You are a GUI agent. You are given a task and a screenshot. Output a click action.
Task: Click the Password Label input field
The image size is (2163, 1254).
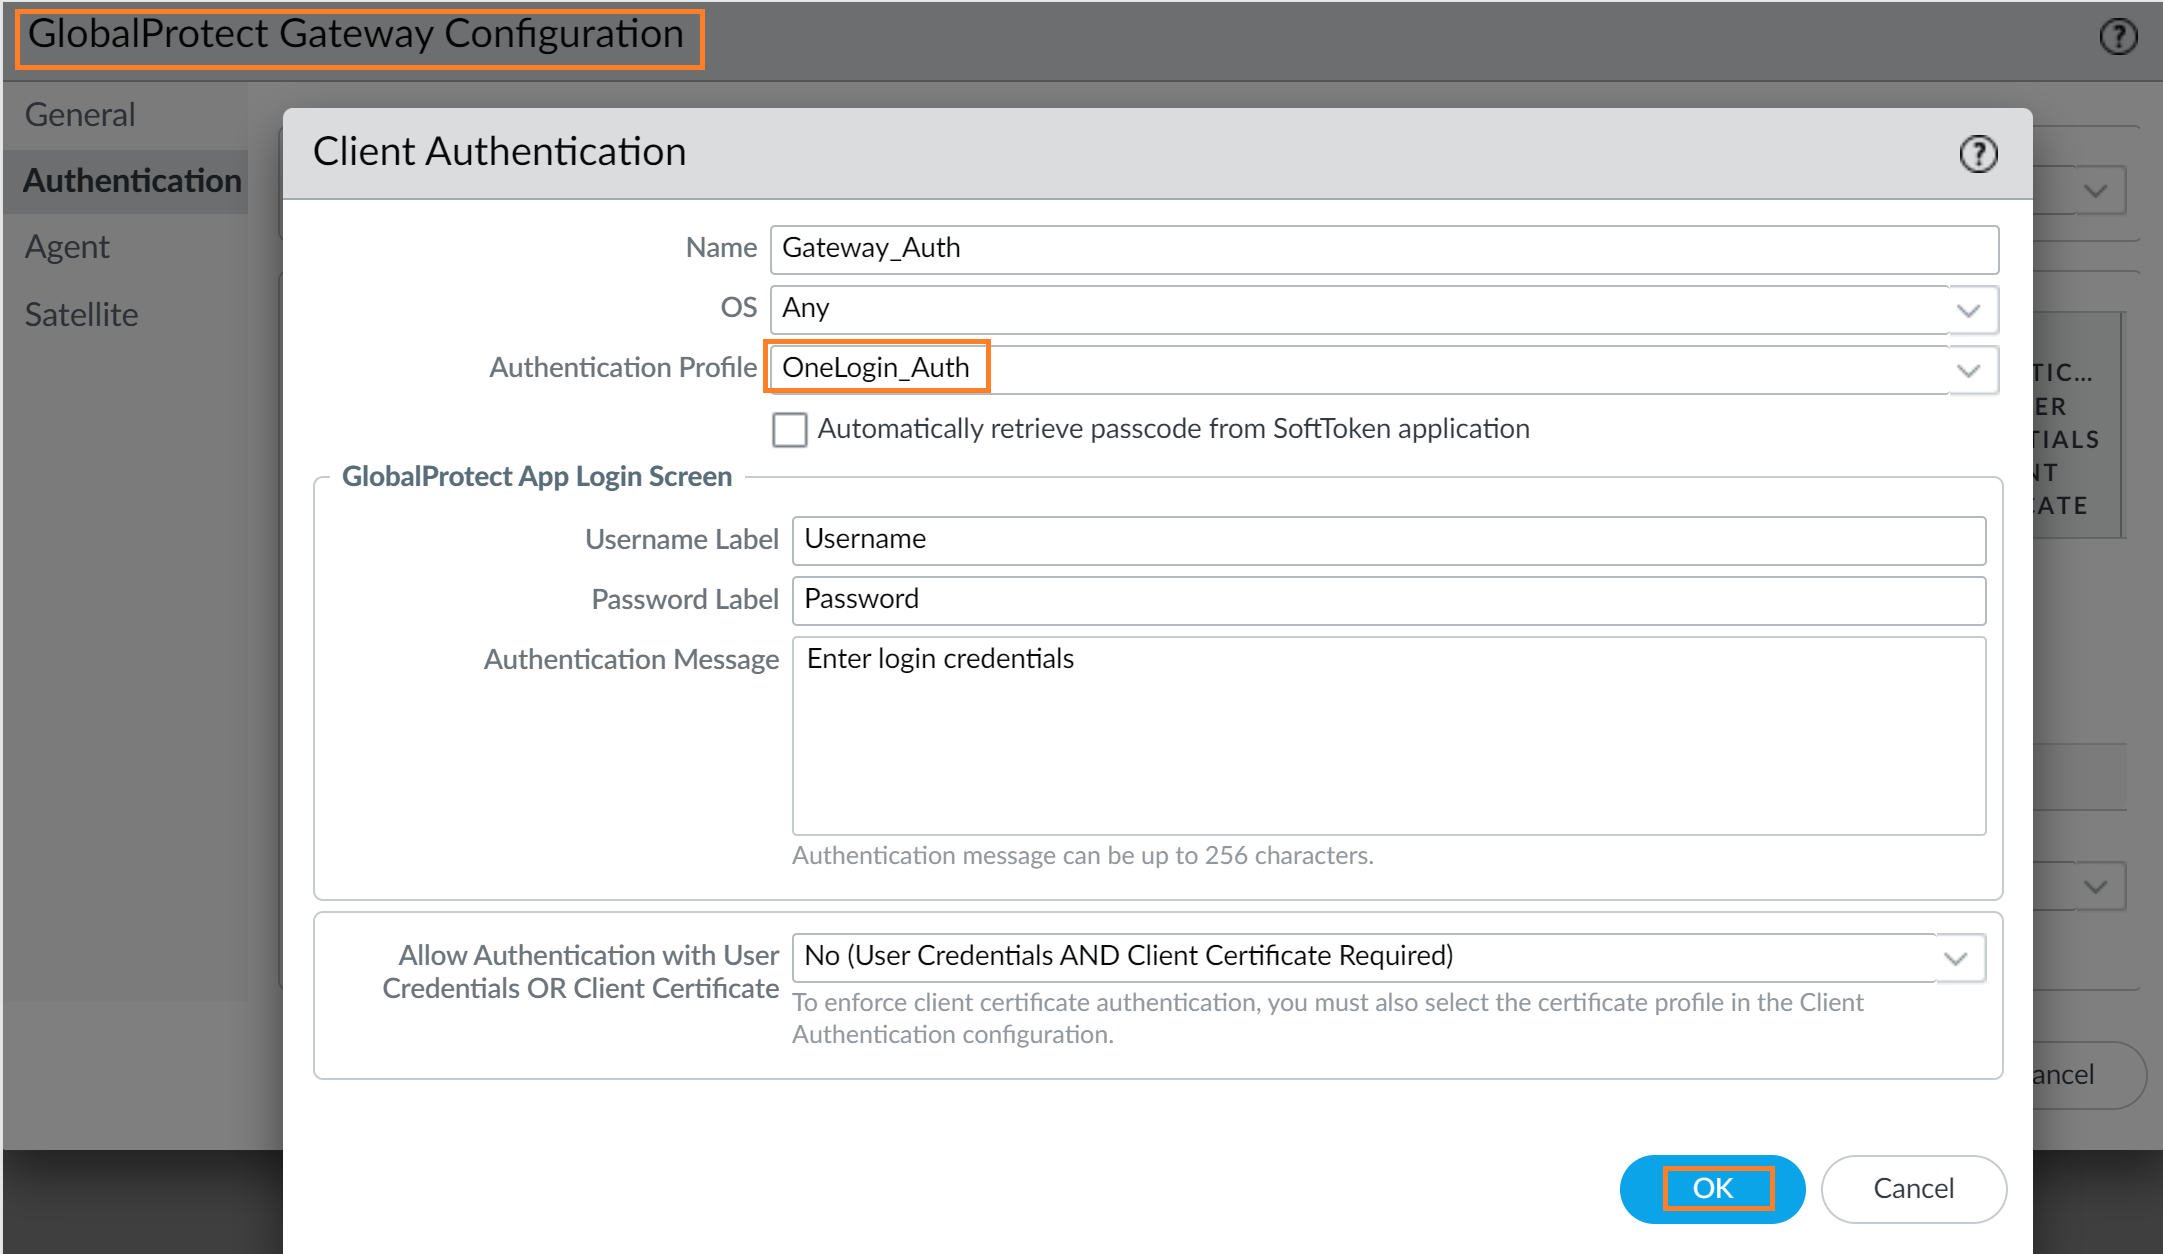pos(1388,600)
